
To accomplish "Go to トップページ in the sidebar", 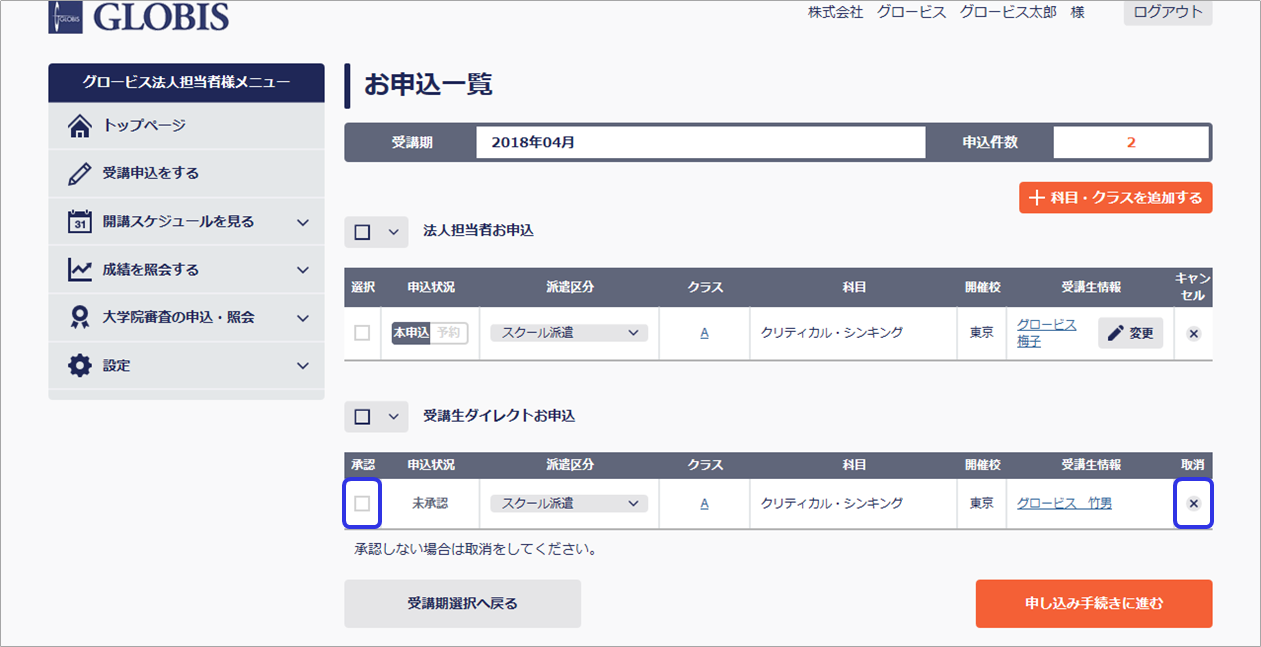I will [186, 126].
